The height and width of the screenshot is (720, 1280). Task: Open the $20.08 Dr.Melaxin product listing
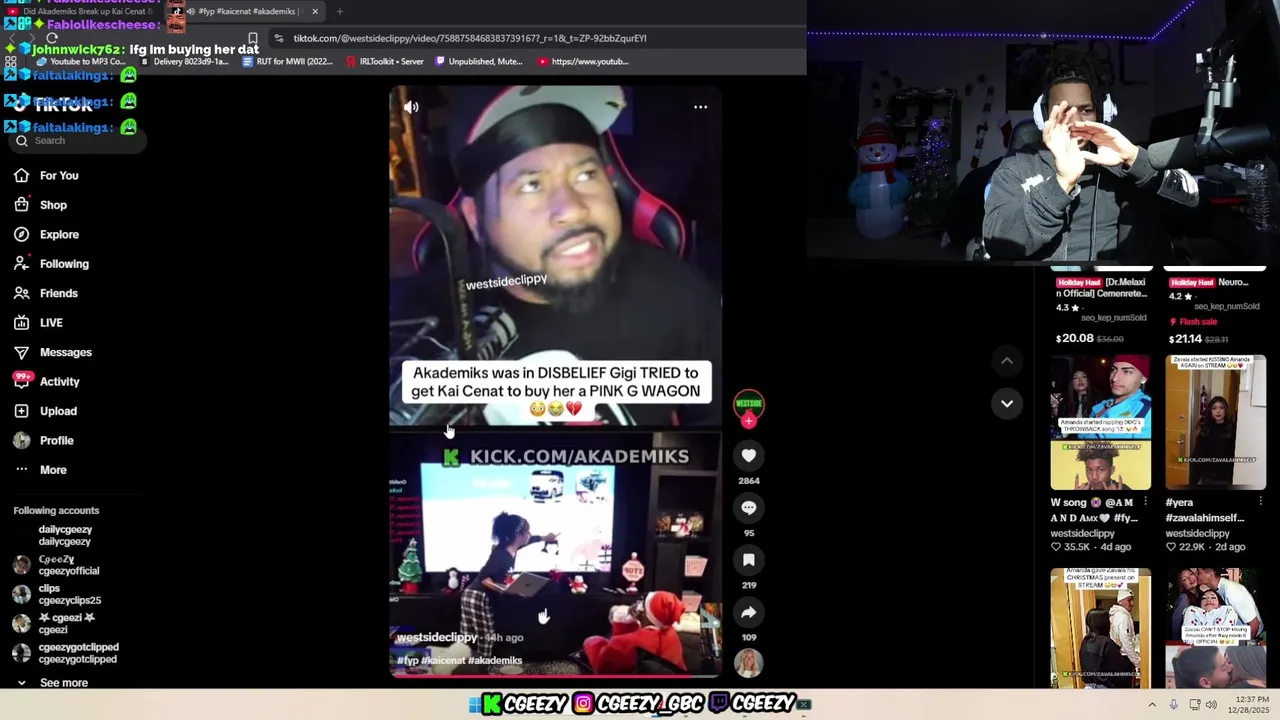(1101, 308)
